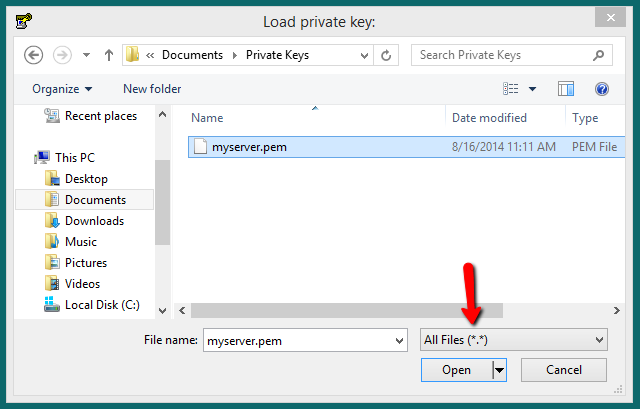Open the File name history dropdown
This screenshot has height=409, width=640.
400,340
